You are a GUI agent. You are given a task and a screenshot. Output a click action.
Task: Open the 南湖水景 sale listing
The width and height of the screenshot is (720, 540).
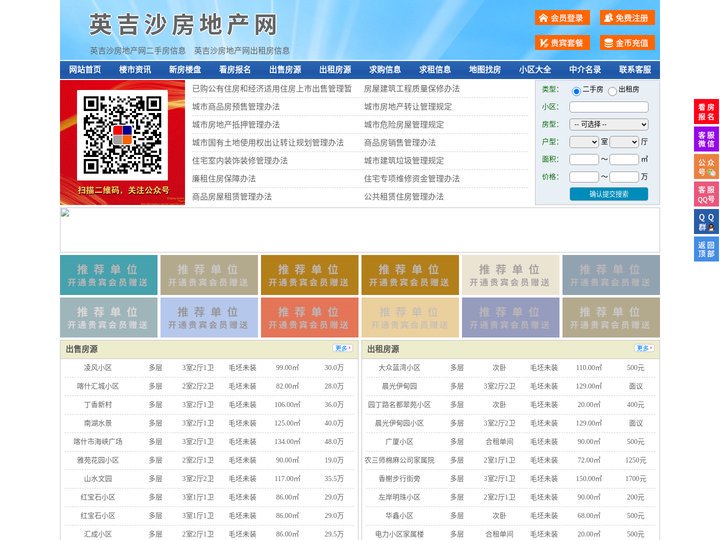98,423
